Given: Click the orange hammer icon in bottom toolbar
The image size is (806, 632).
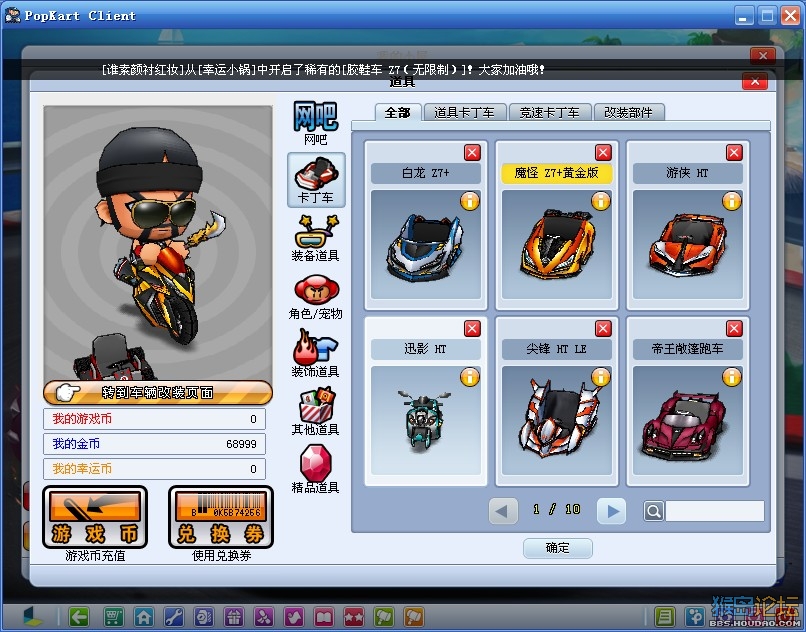Looking at the screenshot, I should [x=414, y=616].
